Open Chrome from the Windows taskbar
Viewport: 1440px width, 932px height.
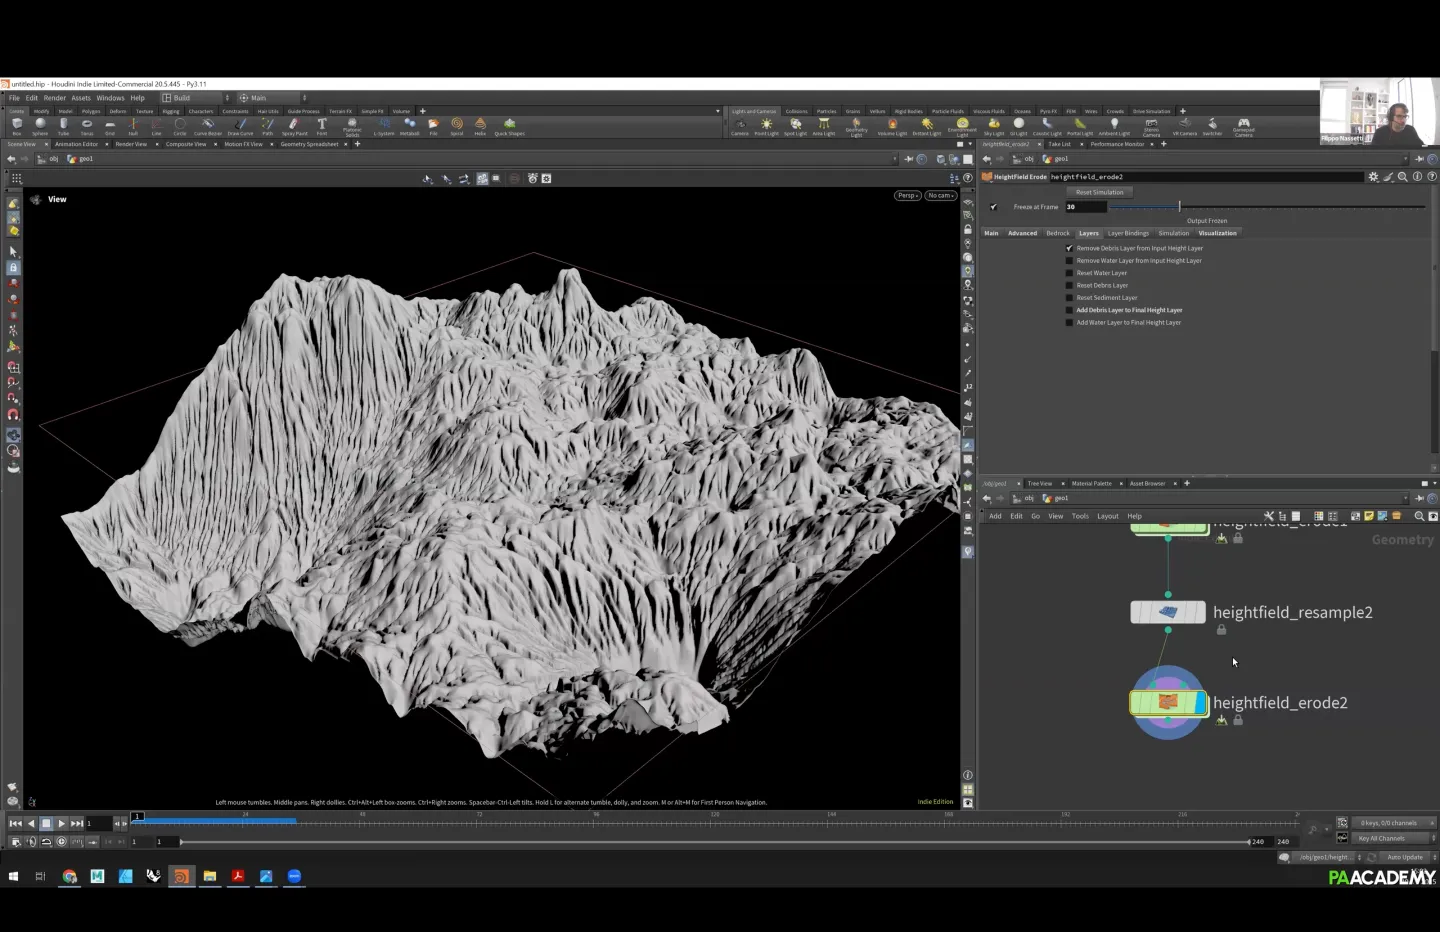69,876
